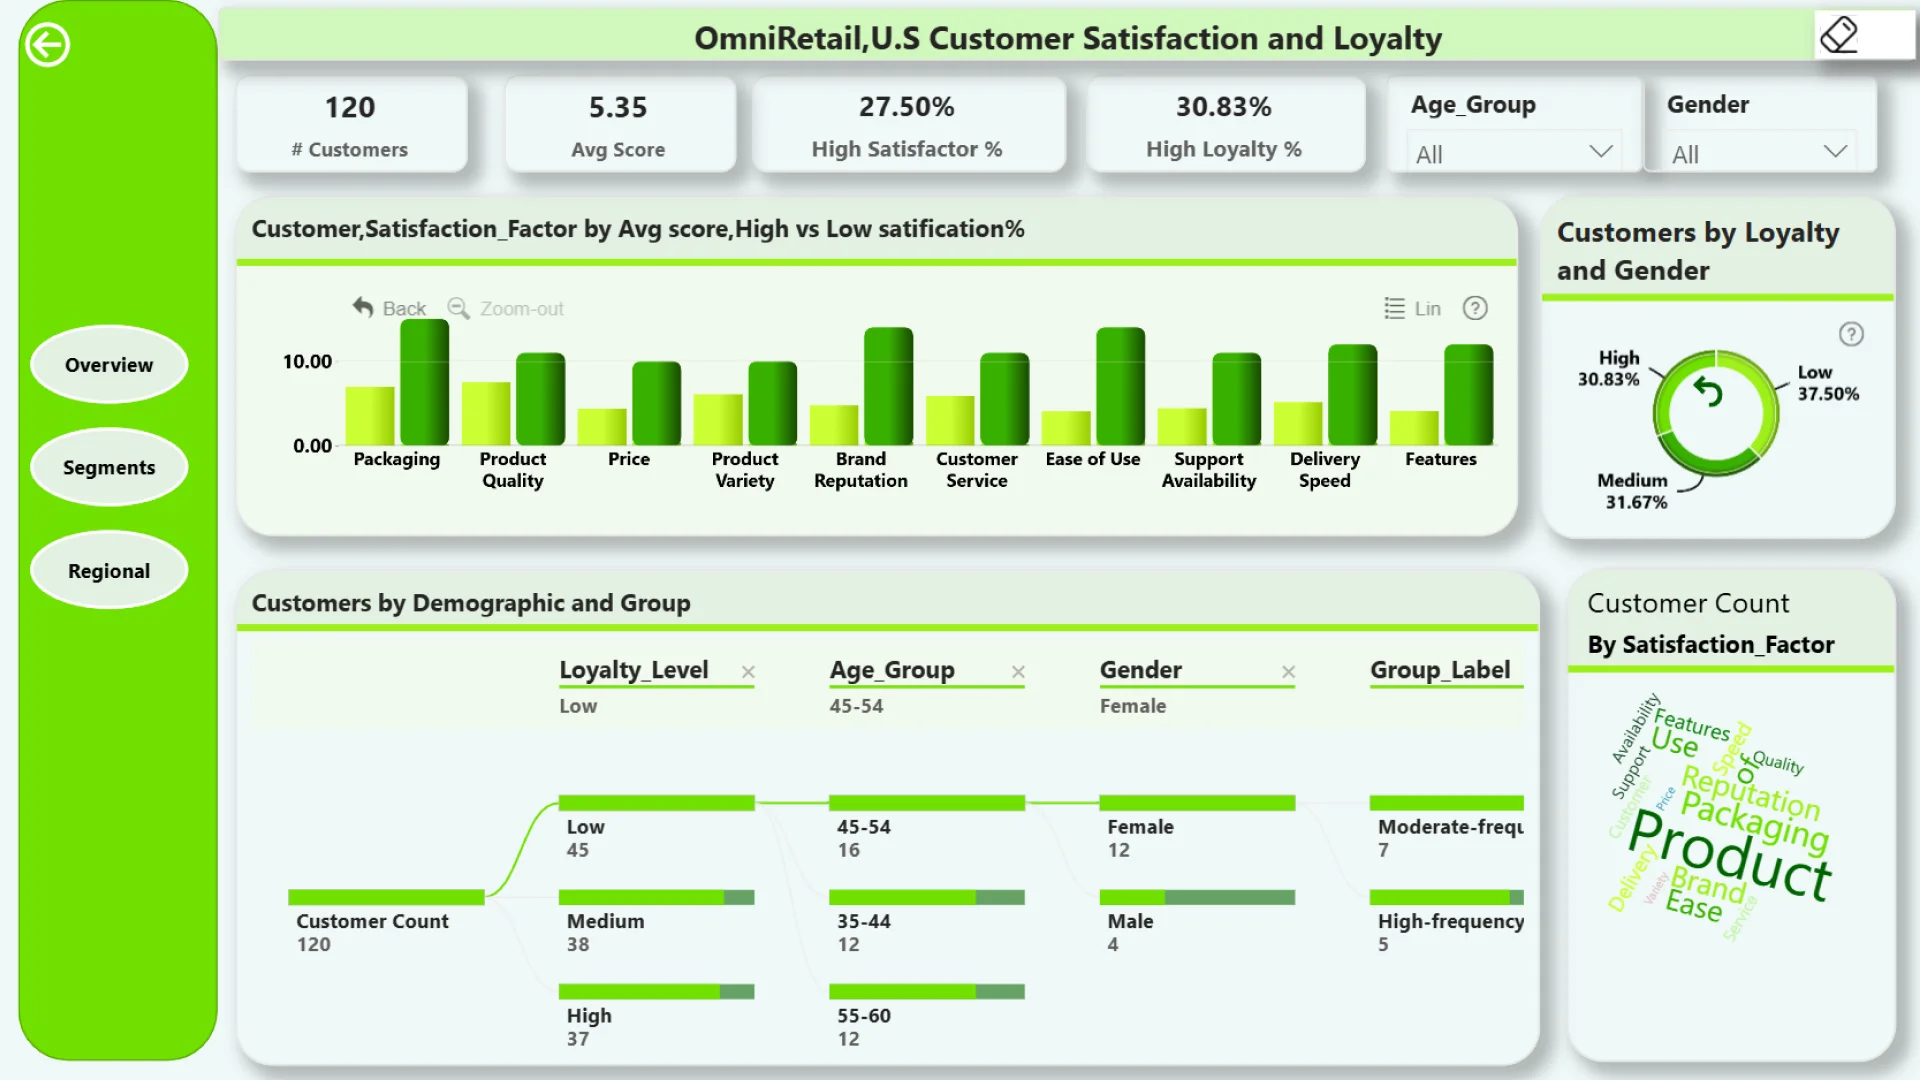Click the High 30.83% donut label
Image resolution: width=1920 pixels, height=1080 pixels.
pyautogui.click(x=1608, y=368)
